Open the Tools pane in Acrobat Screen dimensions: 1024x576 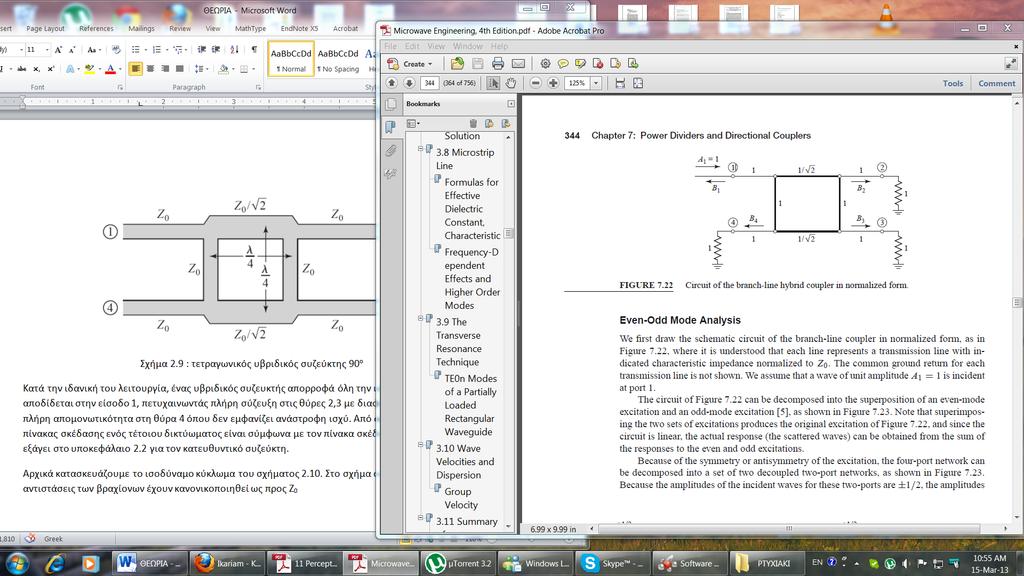(x=953, y=84)
